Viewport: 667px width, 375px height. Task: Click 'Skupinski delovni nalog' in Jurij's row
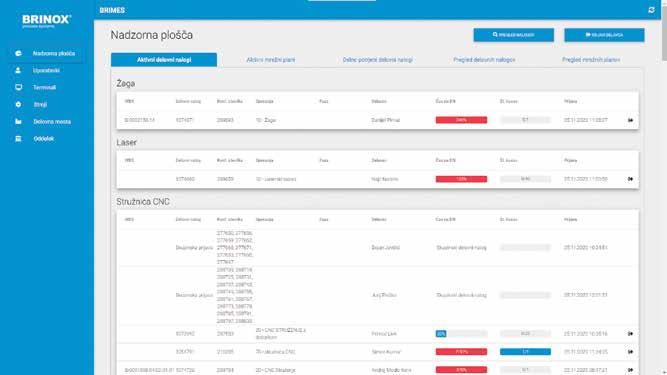[461, 295]
